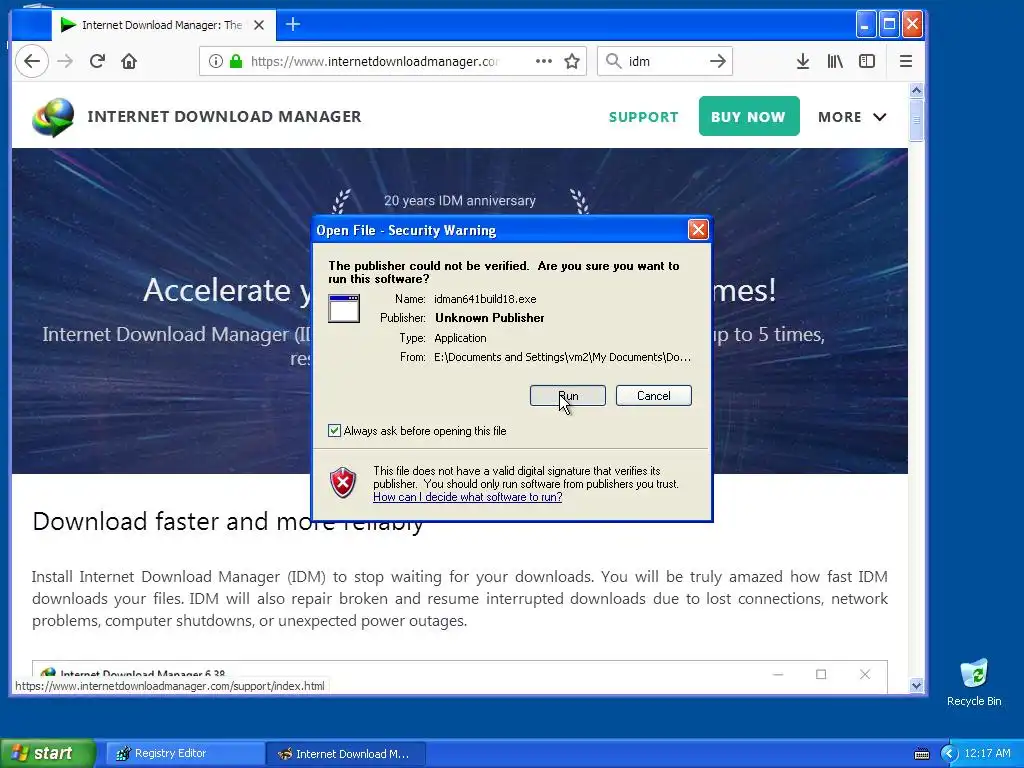
Task: Bookmark this page with the star
Action: (x=572, y=61)
